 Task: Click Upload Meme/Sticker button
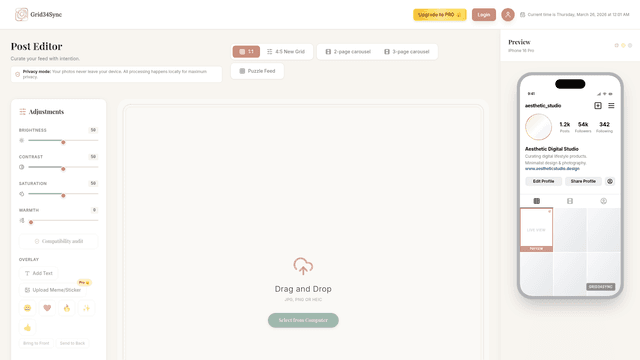(53, 290)
